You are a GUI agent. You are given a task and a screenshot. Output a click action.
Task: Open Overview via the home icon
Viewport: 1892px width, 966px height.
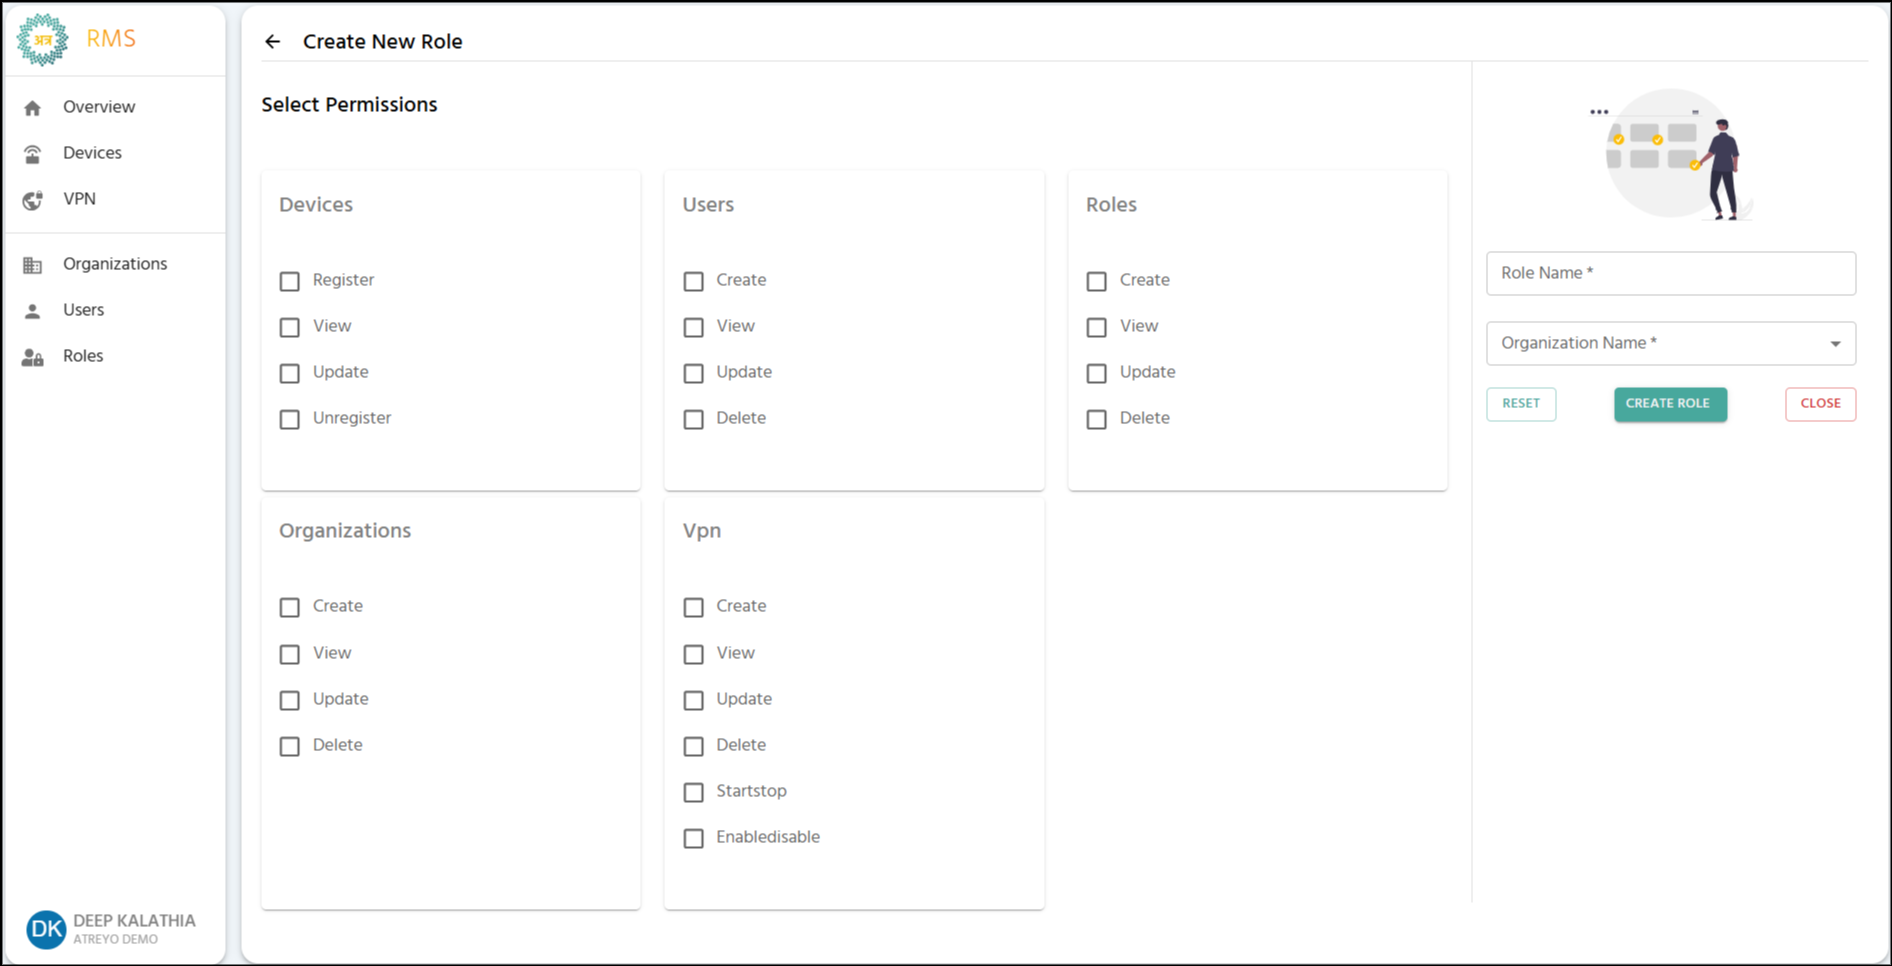[33, 108]
